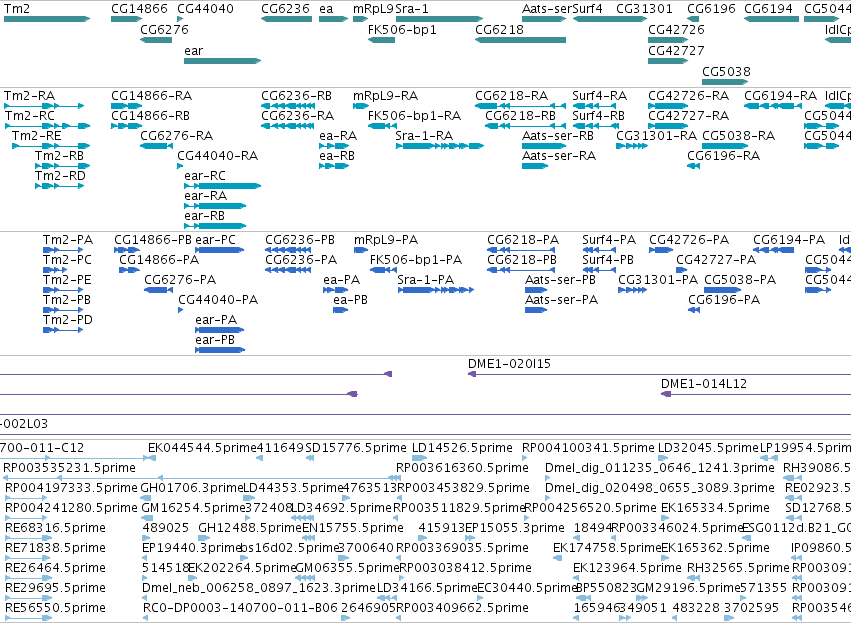The width and height of the screenshot is (851, 623).
Task: Select the Surf4-PA protein label
Action: pos(609,240)
